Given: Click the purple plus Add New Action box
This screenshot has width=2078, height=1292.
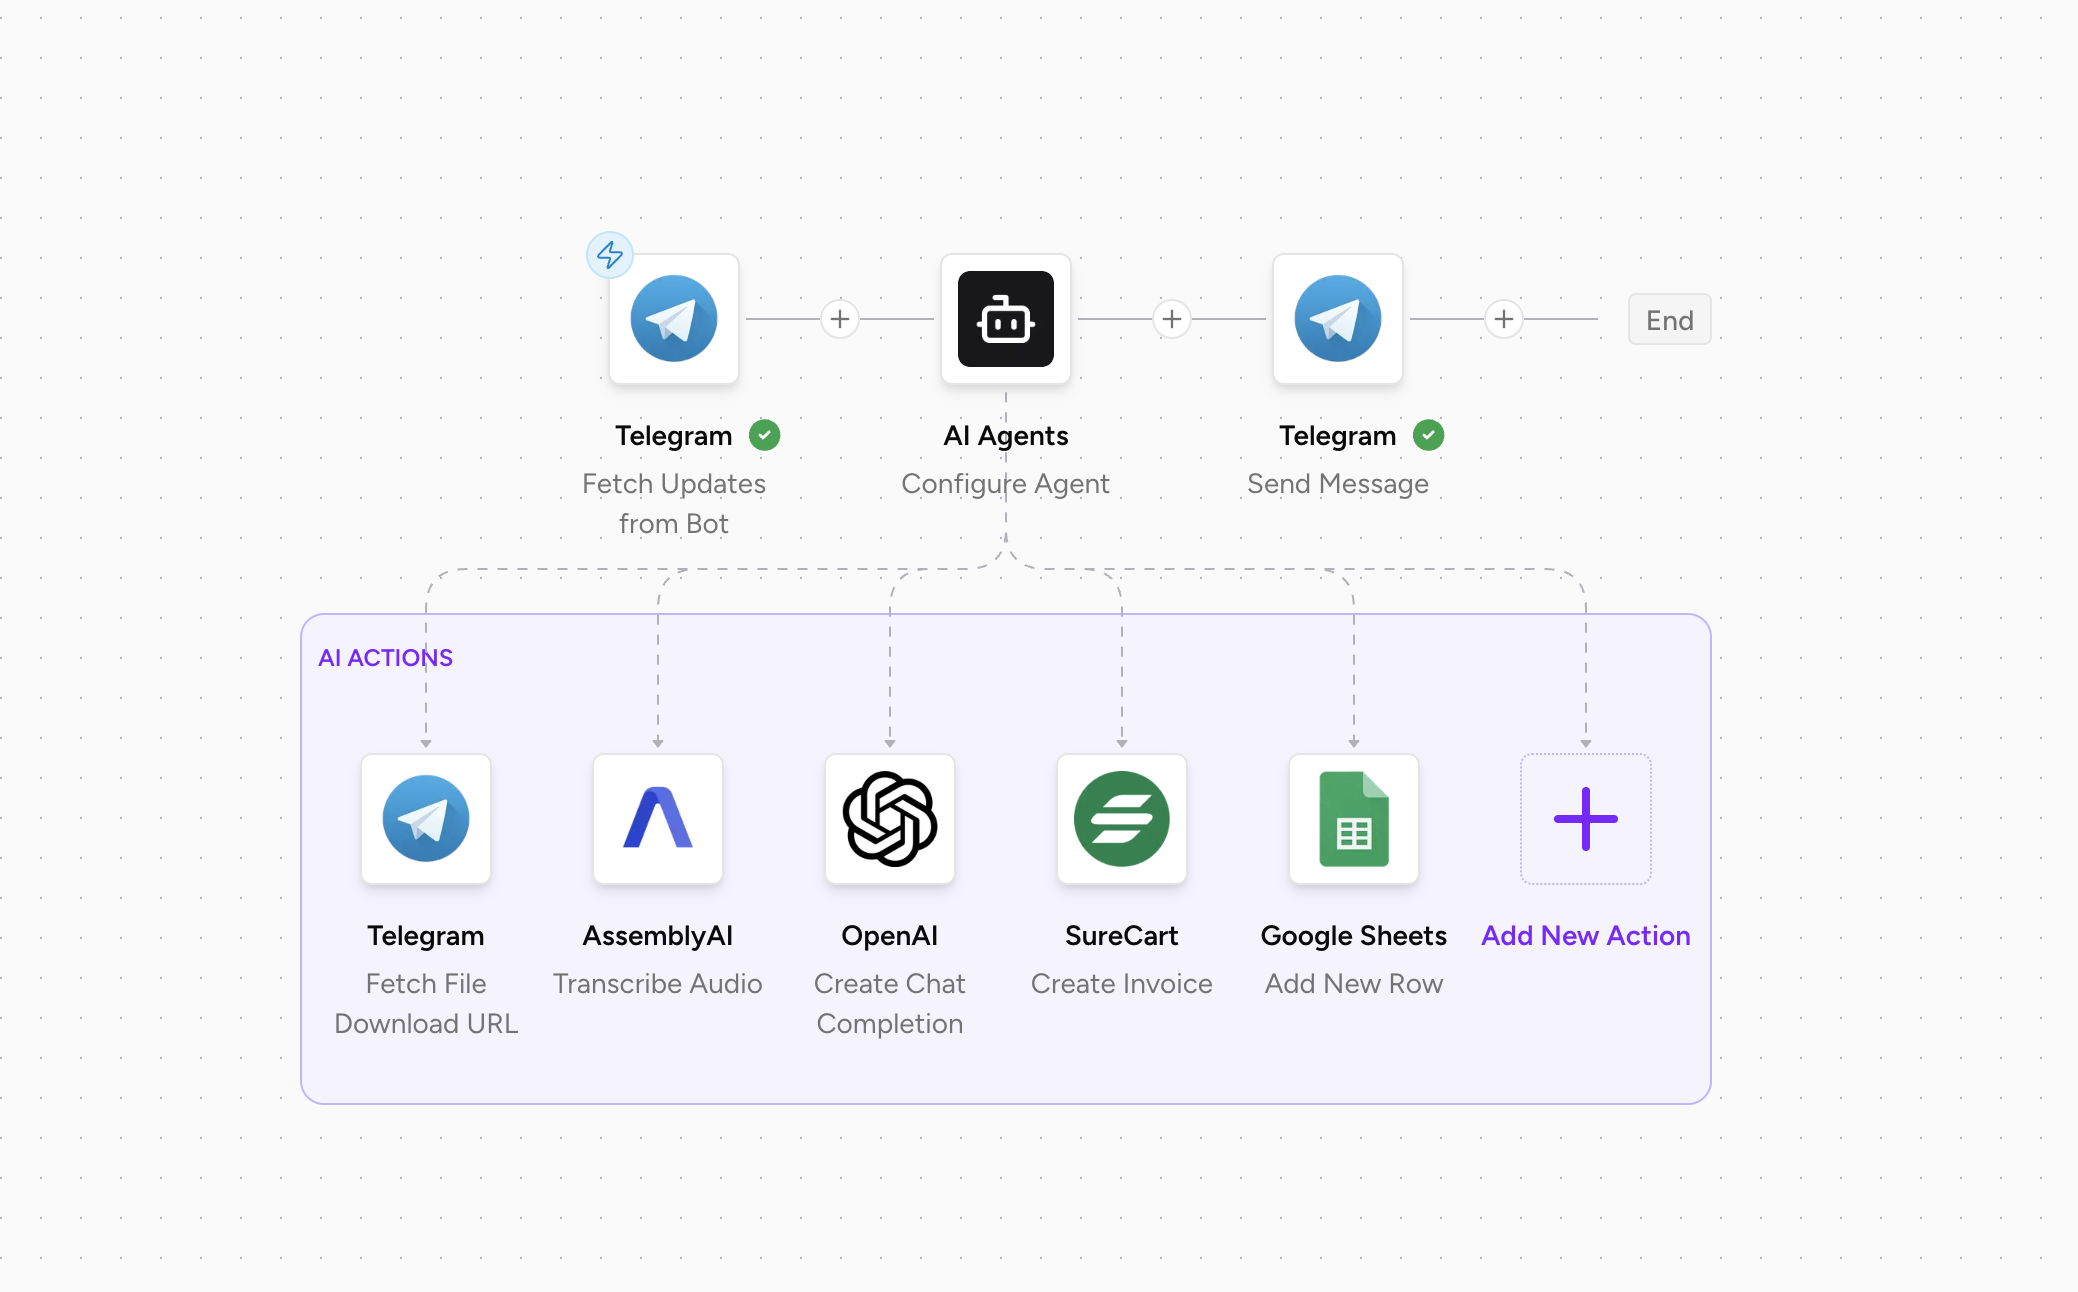Looking at the screenshot, I should pyautogui.click(x=1586, y=819).
